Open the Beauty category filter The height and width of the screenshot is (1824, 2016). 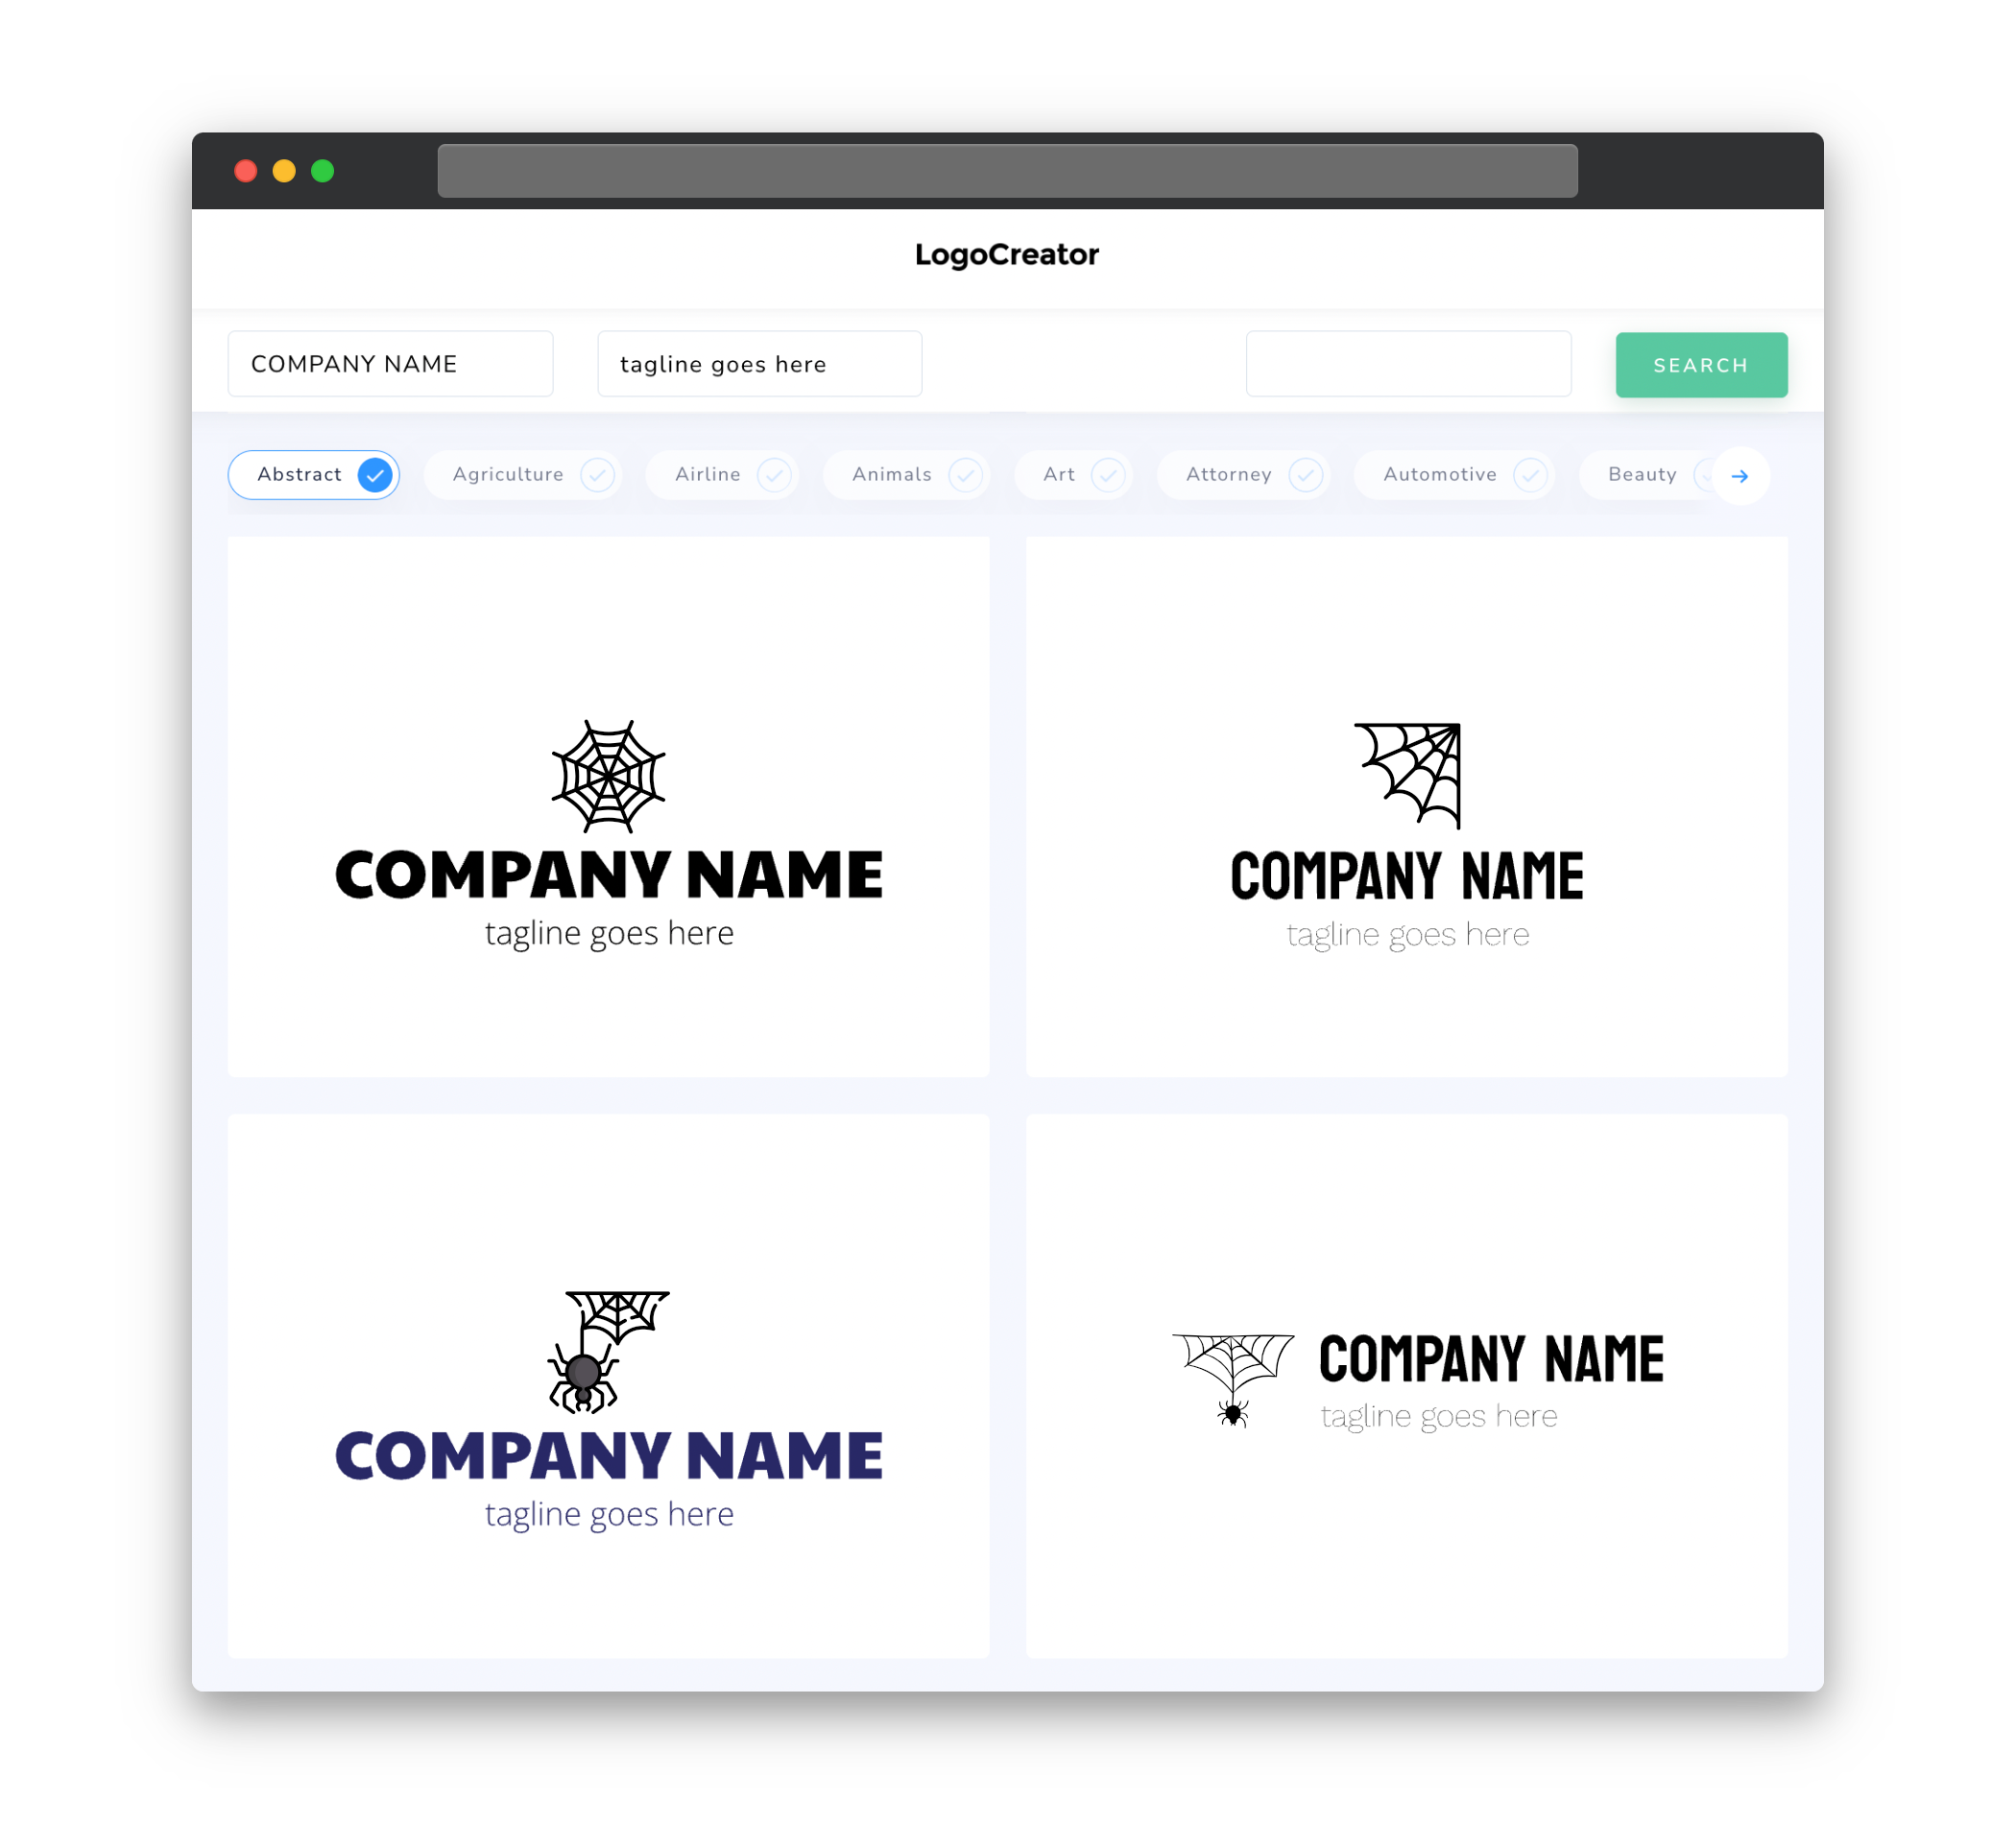click(1641, 474)
